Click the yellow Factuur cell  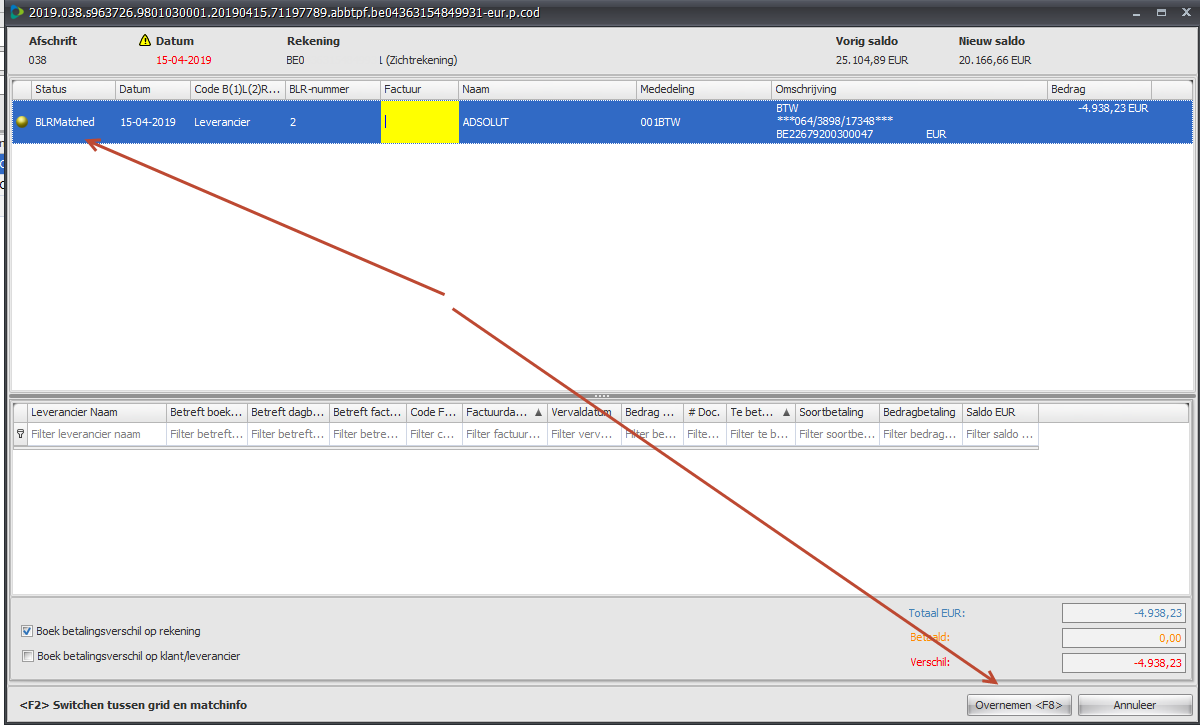pos(420,122)
